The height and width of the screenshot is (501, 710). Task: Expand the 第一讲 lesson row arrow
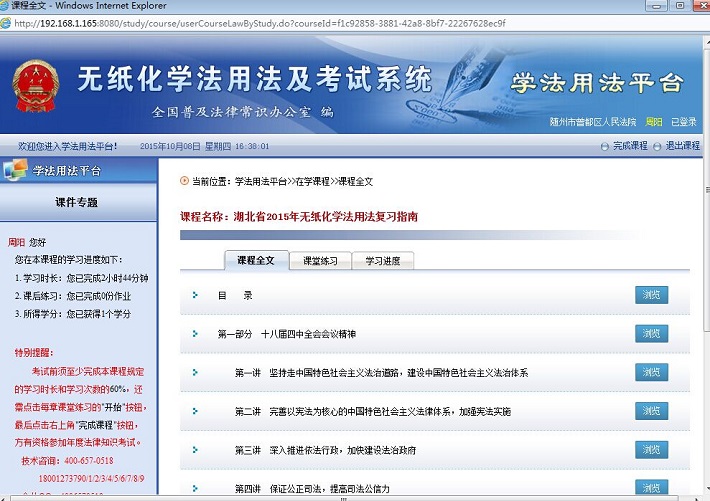pyautogui.click(x=196, y=372)
